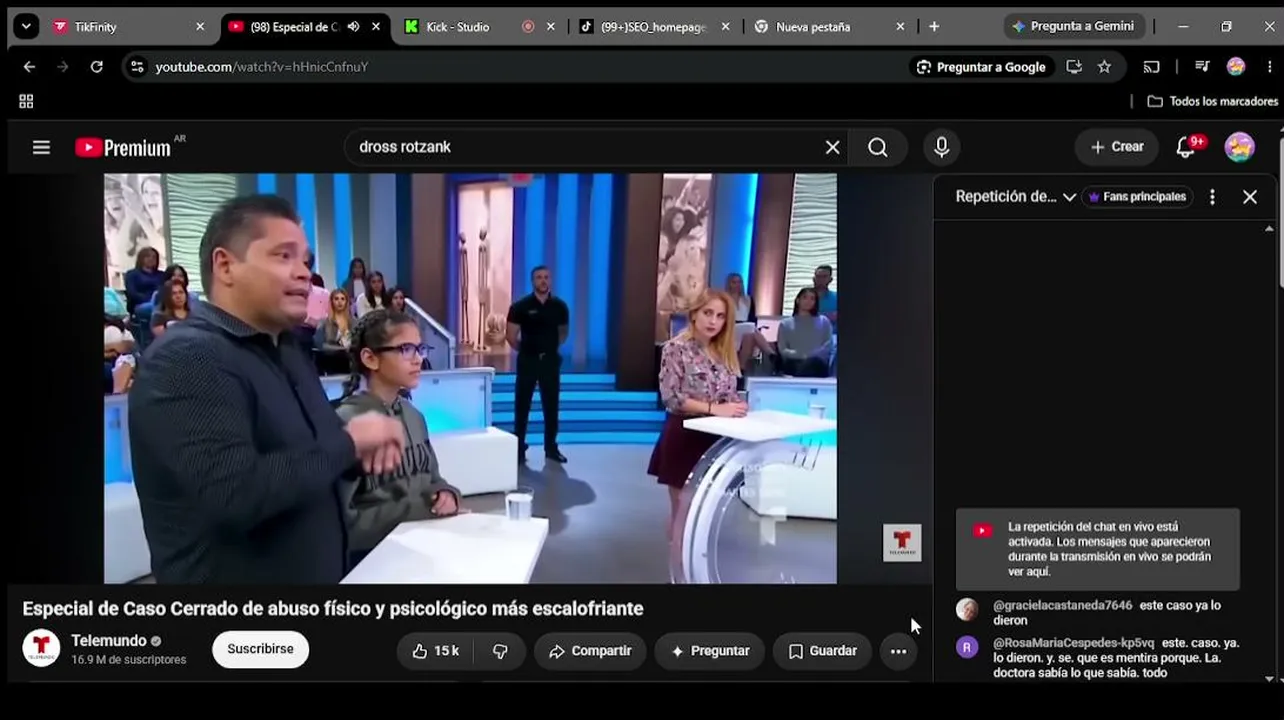This screenshot has width=1284, height=720.
Task: Open the media controls icon
Action: 1203,67
